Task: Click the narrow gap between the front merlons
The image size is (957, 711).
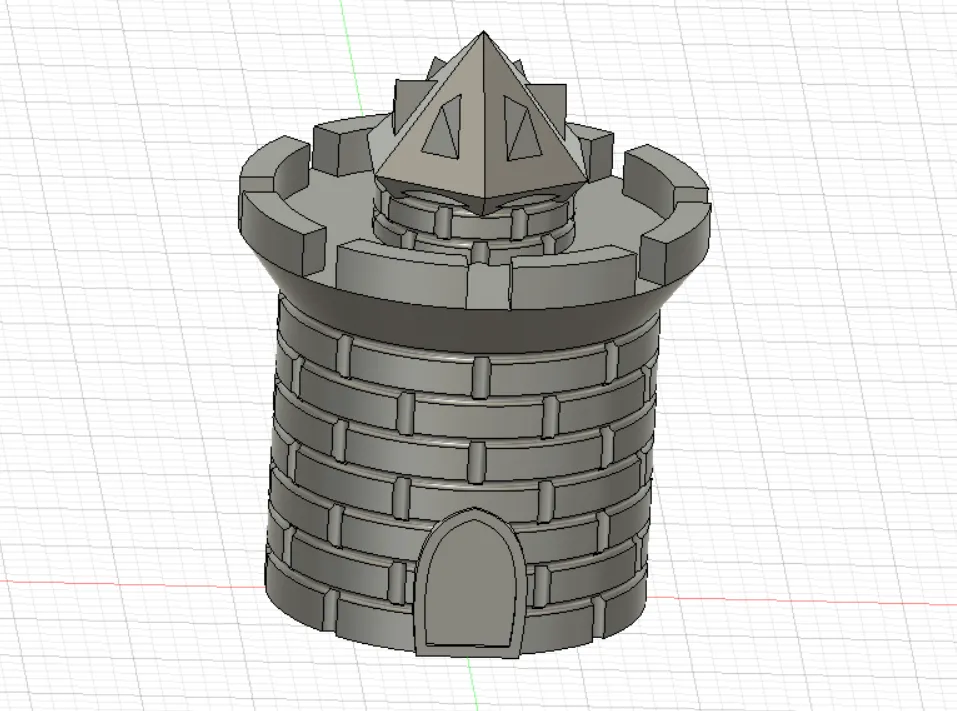Action: 489,285
